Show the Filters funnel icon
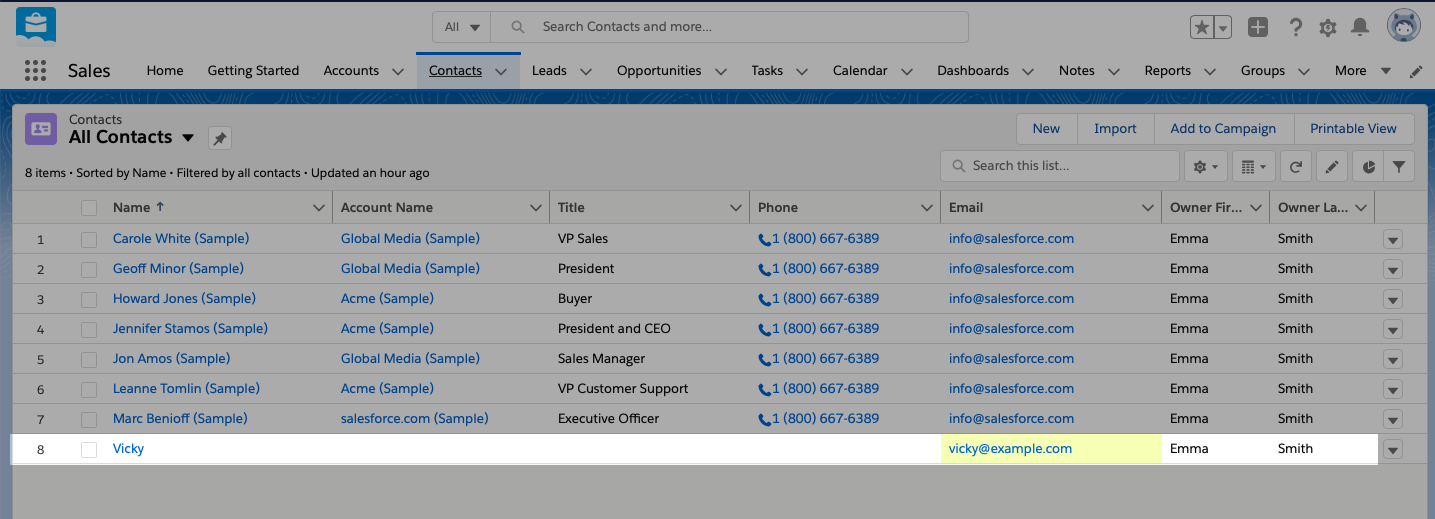This screenshot has height=519, width=1435. (x=1399, y=166)
